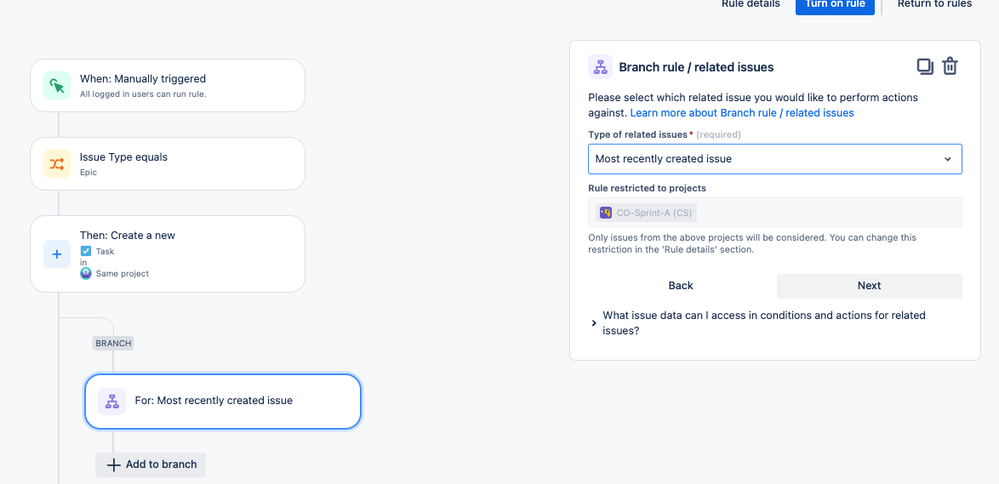This screenshot has height=484, width=999.
Task: Click the Create a new plus icon
Action: (x=57, y=254)
